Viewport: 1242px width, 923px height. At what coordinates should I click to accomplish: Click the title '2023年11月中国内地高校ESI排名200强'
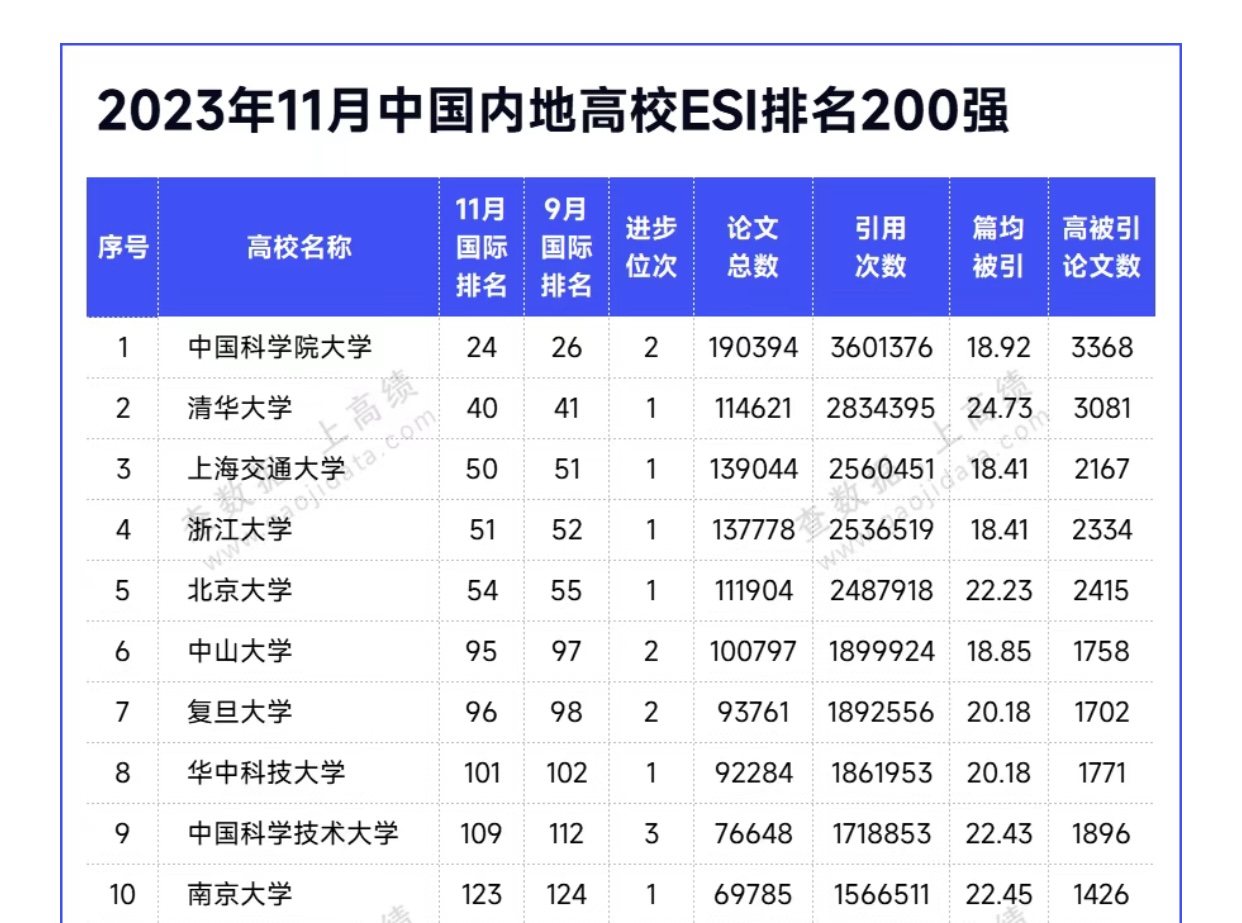click(552, 112)
